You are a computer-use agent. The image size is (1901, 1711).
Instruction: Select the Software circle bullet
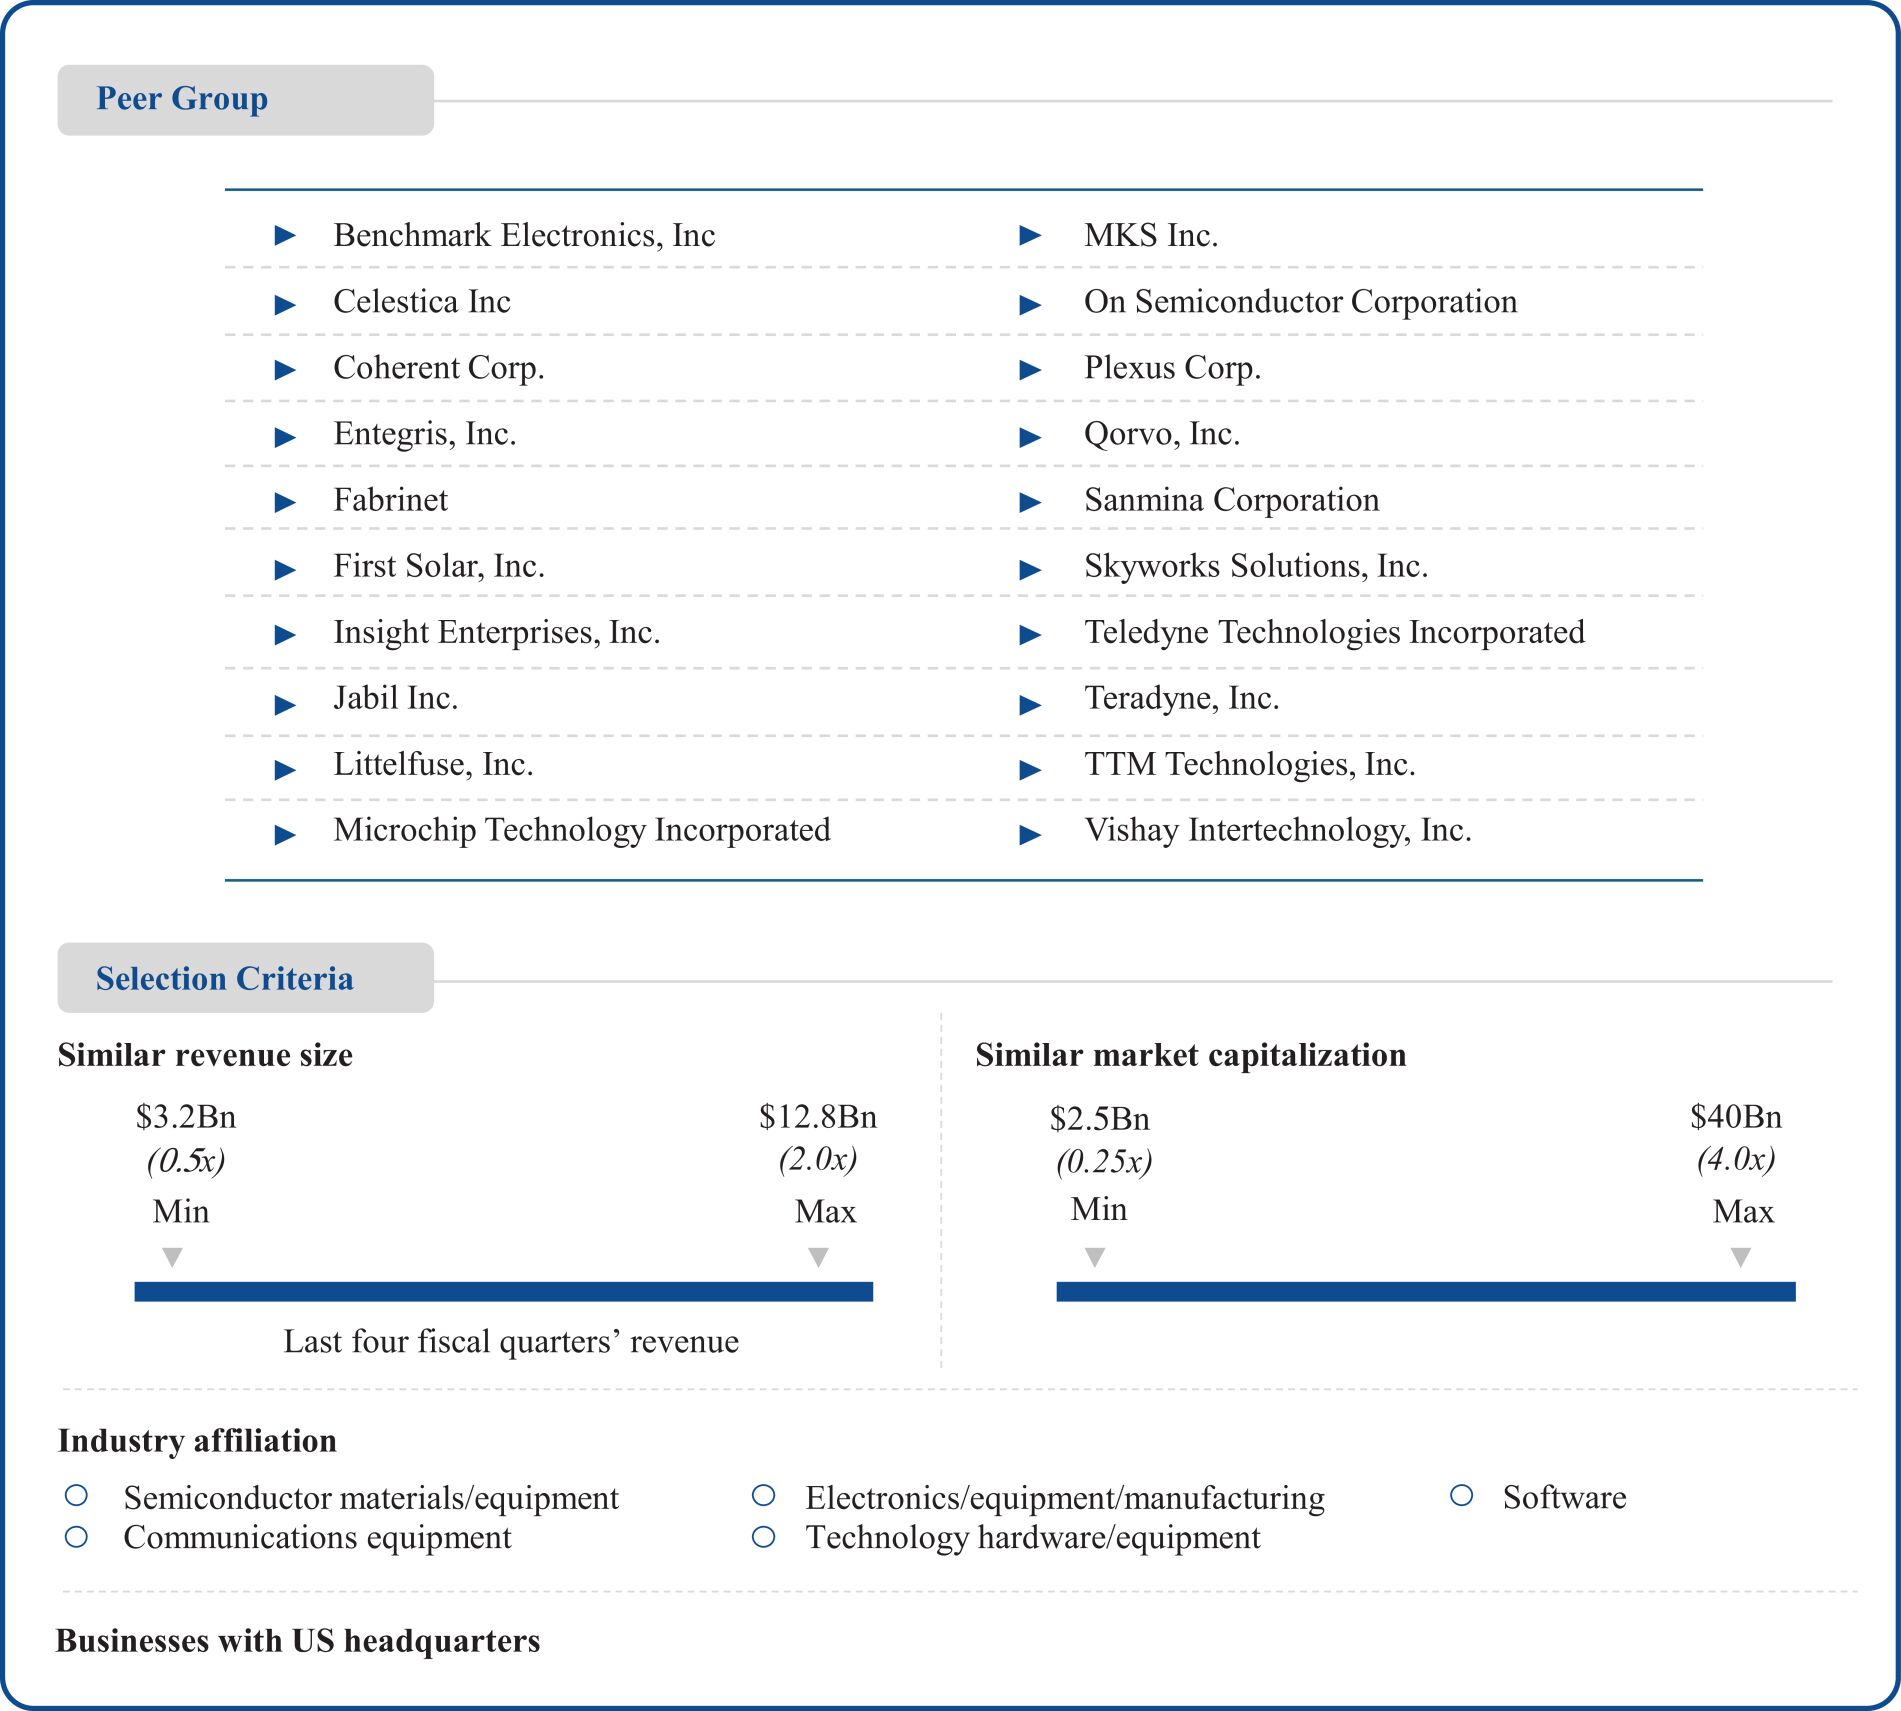click(x=1461, y=1495)
